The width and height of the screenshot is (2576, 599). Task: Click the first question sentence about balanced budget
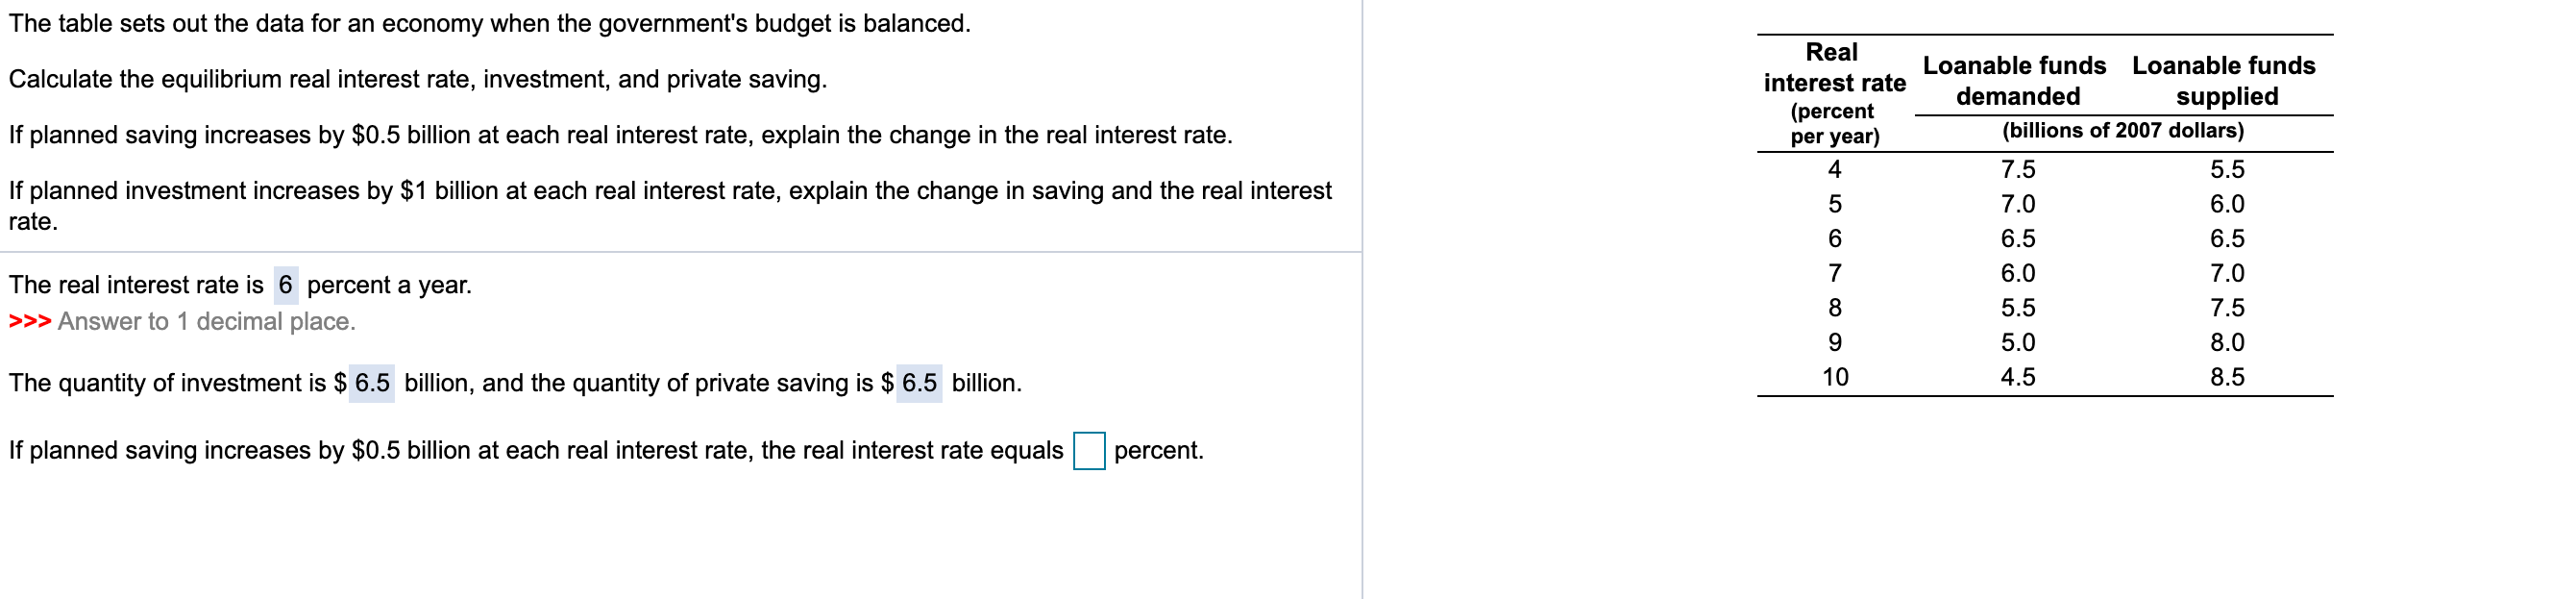(489, 27)
